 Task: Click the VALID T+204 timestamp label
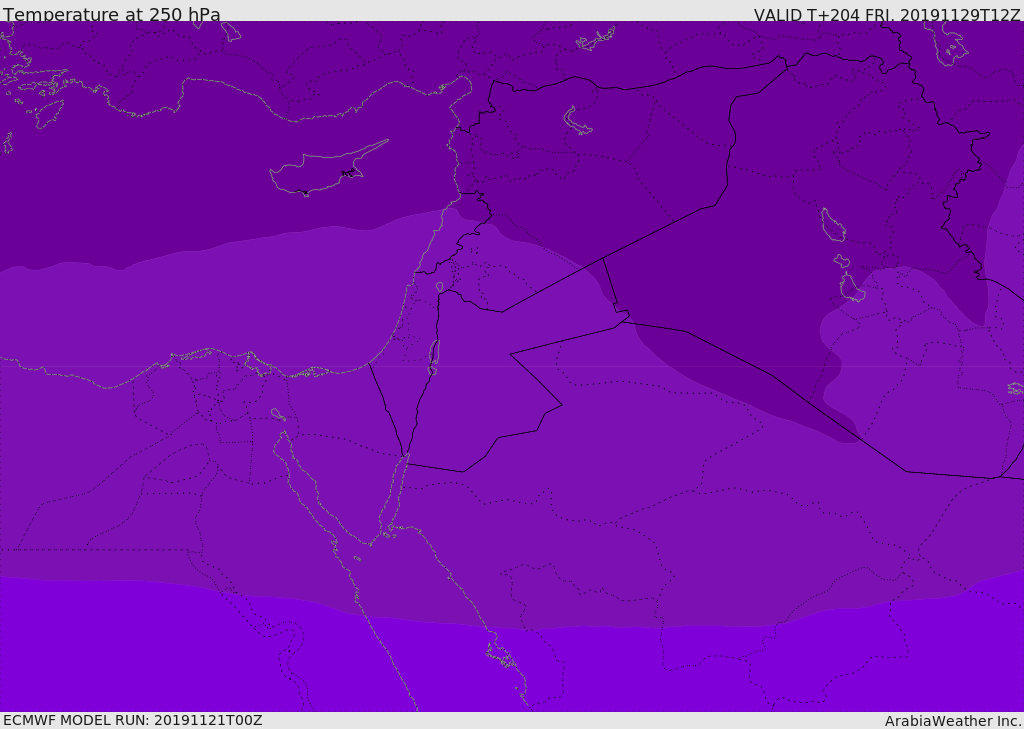pyautogui.click(x=886, y=14)
